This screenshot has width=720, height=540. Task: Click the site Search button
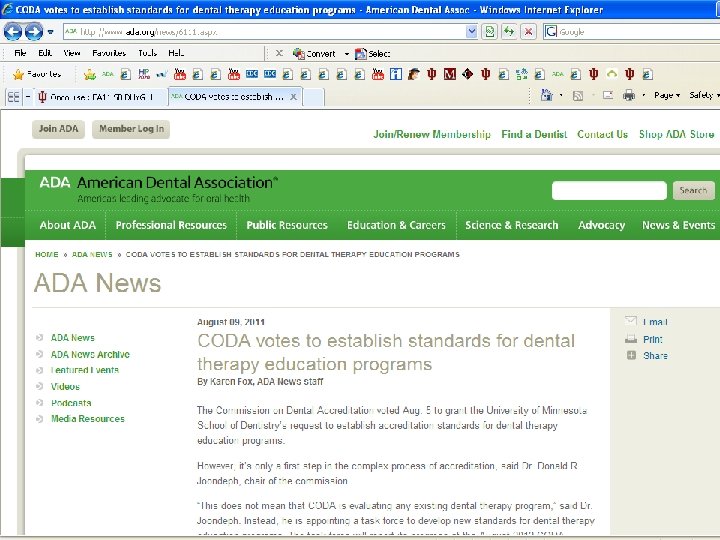pyautogui.click(x=693, y=191)
